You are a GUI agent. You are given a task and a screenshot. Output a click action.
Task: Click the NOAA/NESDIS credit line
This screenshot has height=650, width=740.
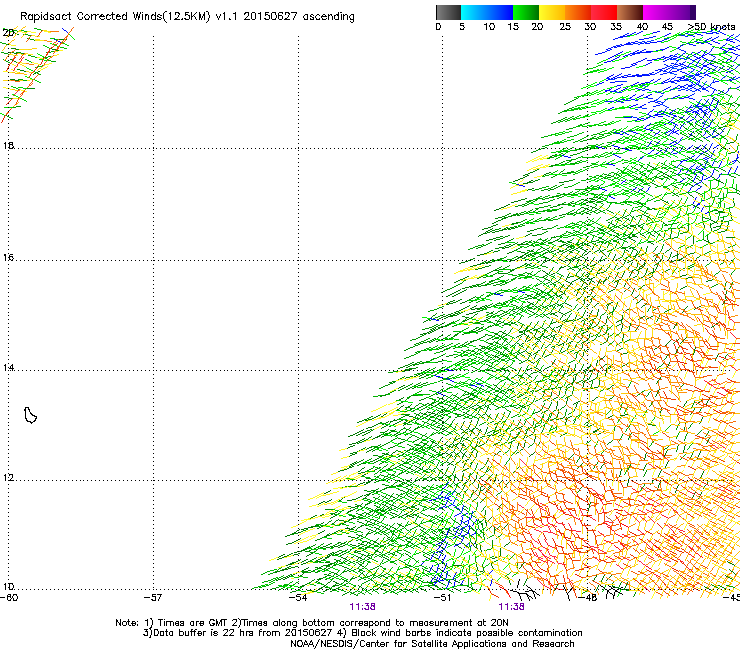[x=432, y=644]
